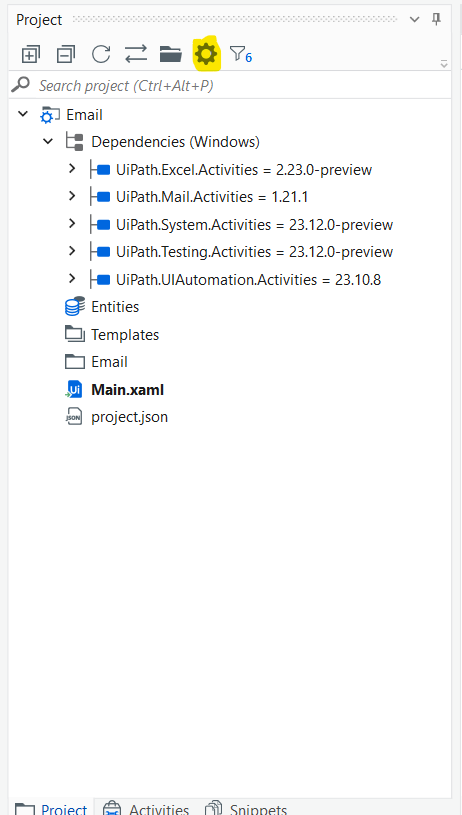Click the Collapse All icon
Screen dimensions: 462x815
[66, 54]
